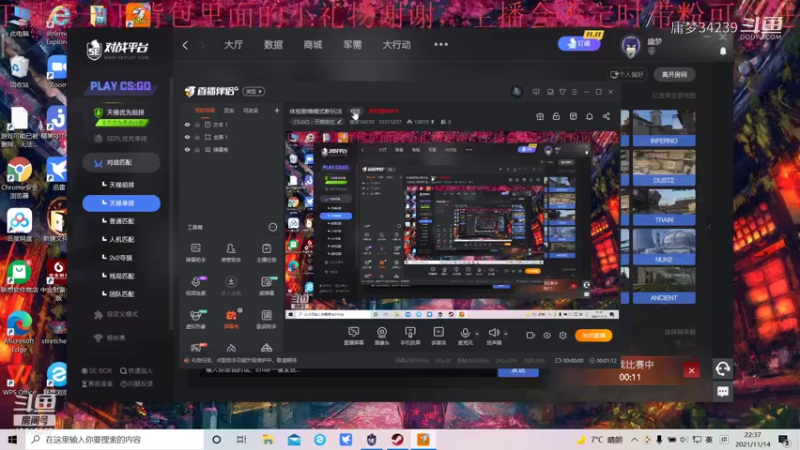
Task: Open the 虚拟形象 tool in toolbox
Action: coord(195,319)
